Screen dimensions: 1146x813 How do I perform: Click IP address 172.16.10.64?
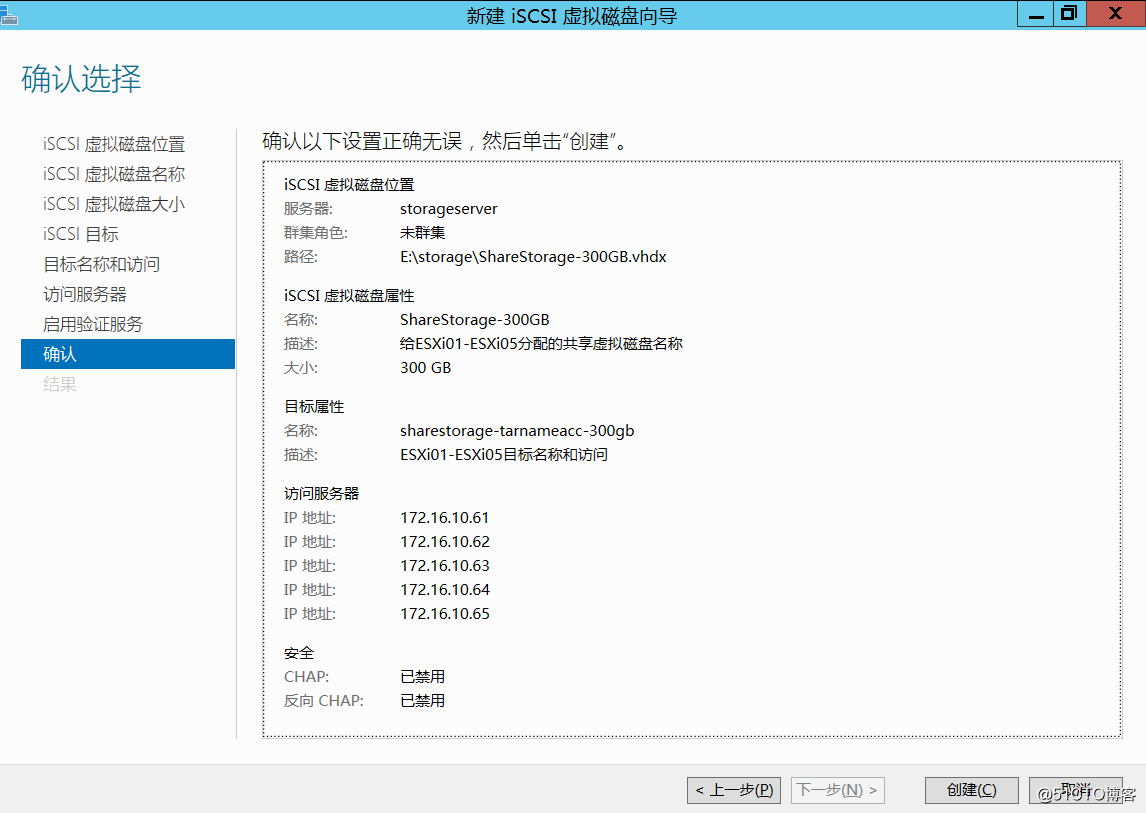pos(444,589)
